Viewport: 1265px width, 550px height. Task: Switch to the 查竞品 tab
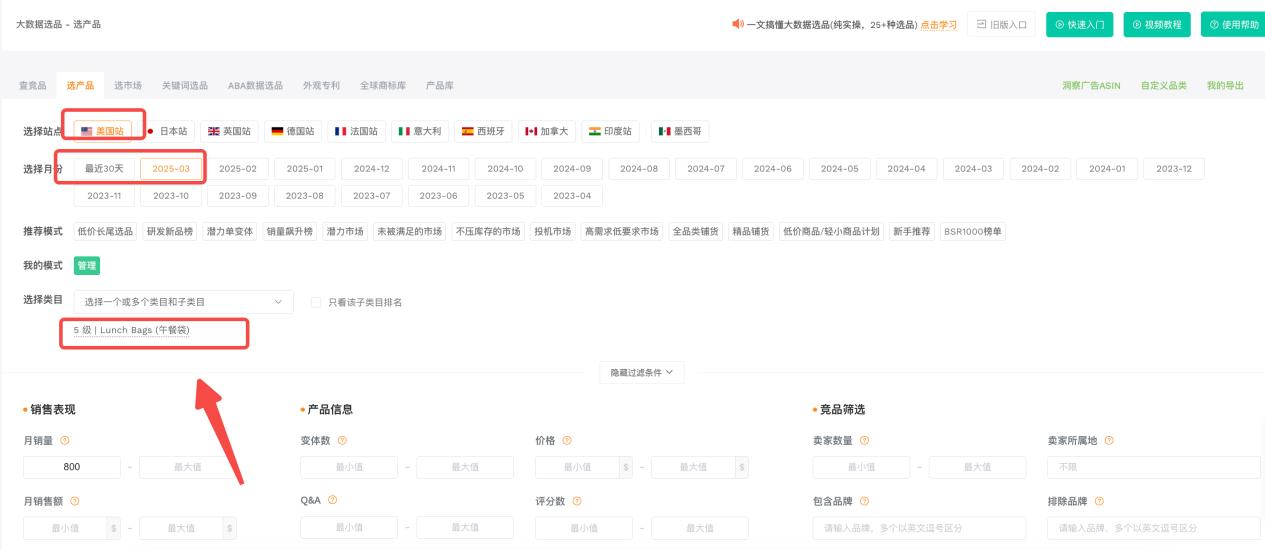point(32,86)
